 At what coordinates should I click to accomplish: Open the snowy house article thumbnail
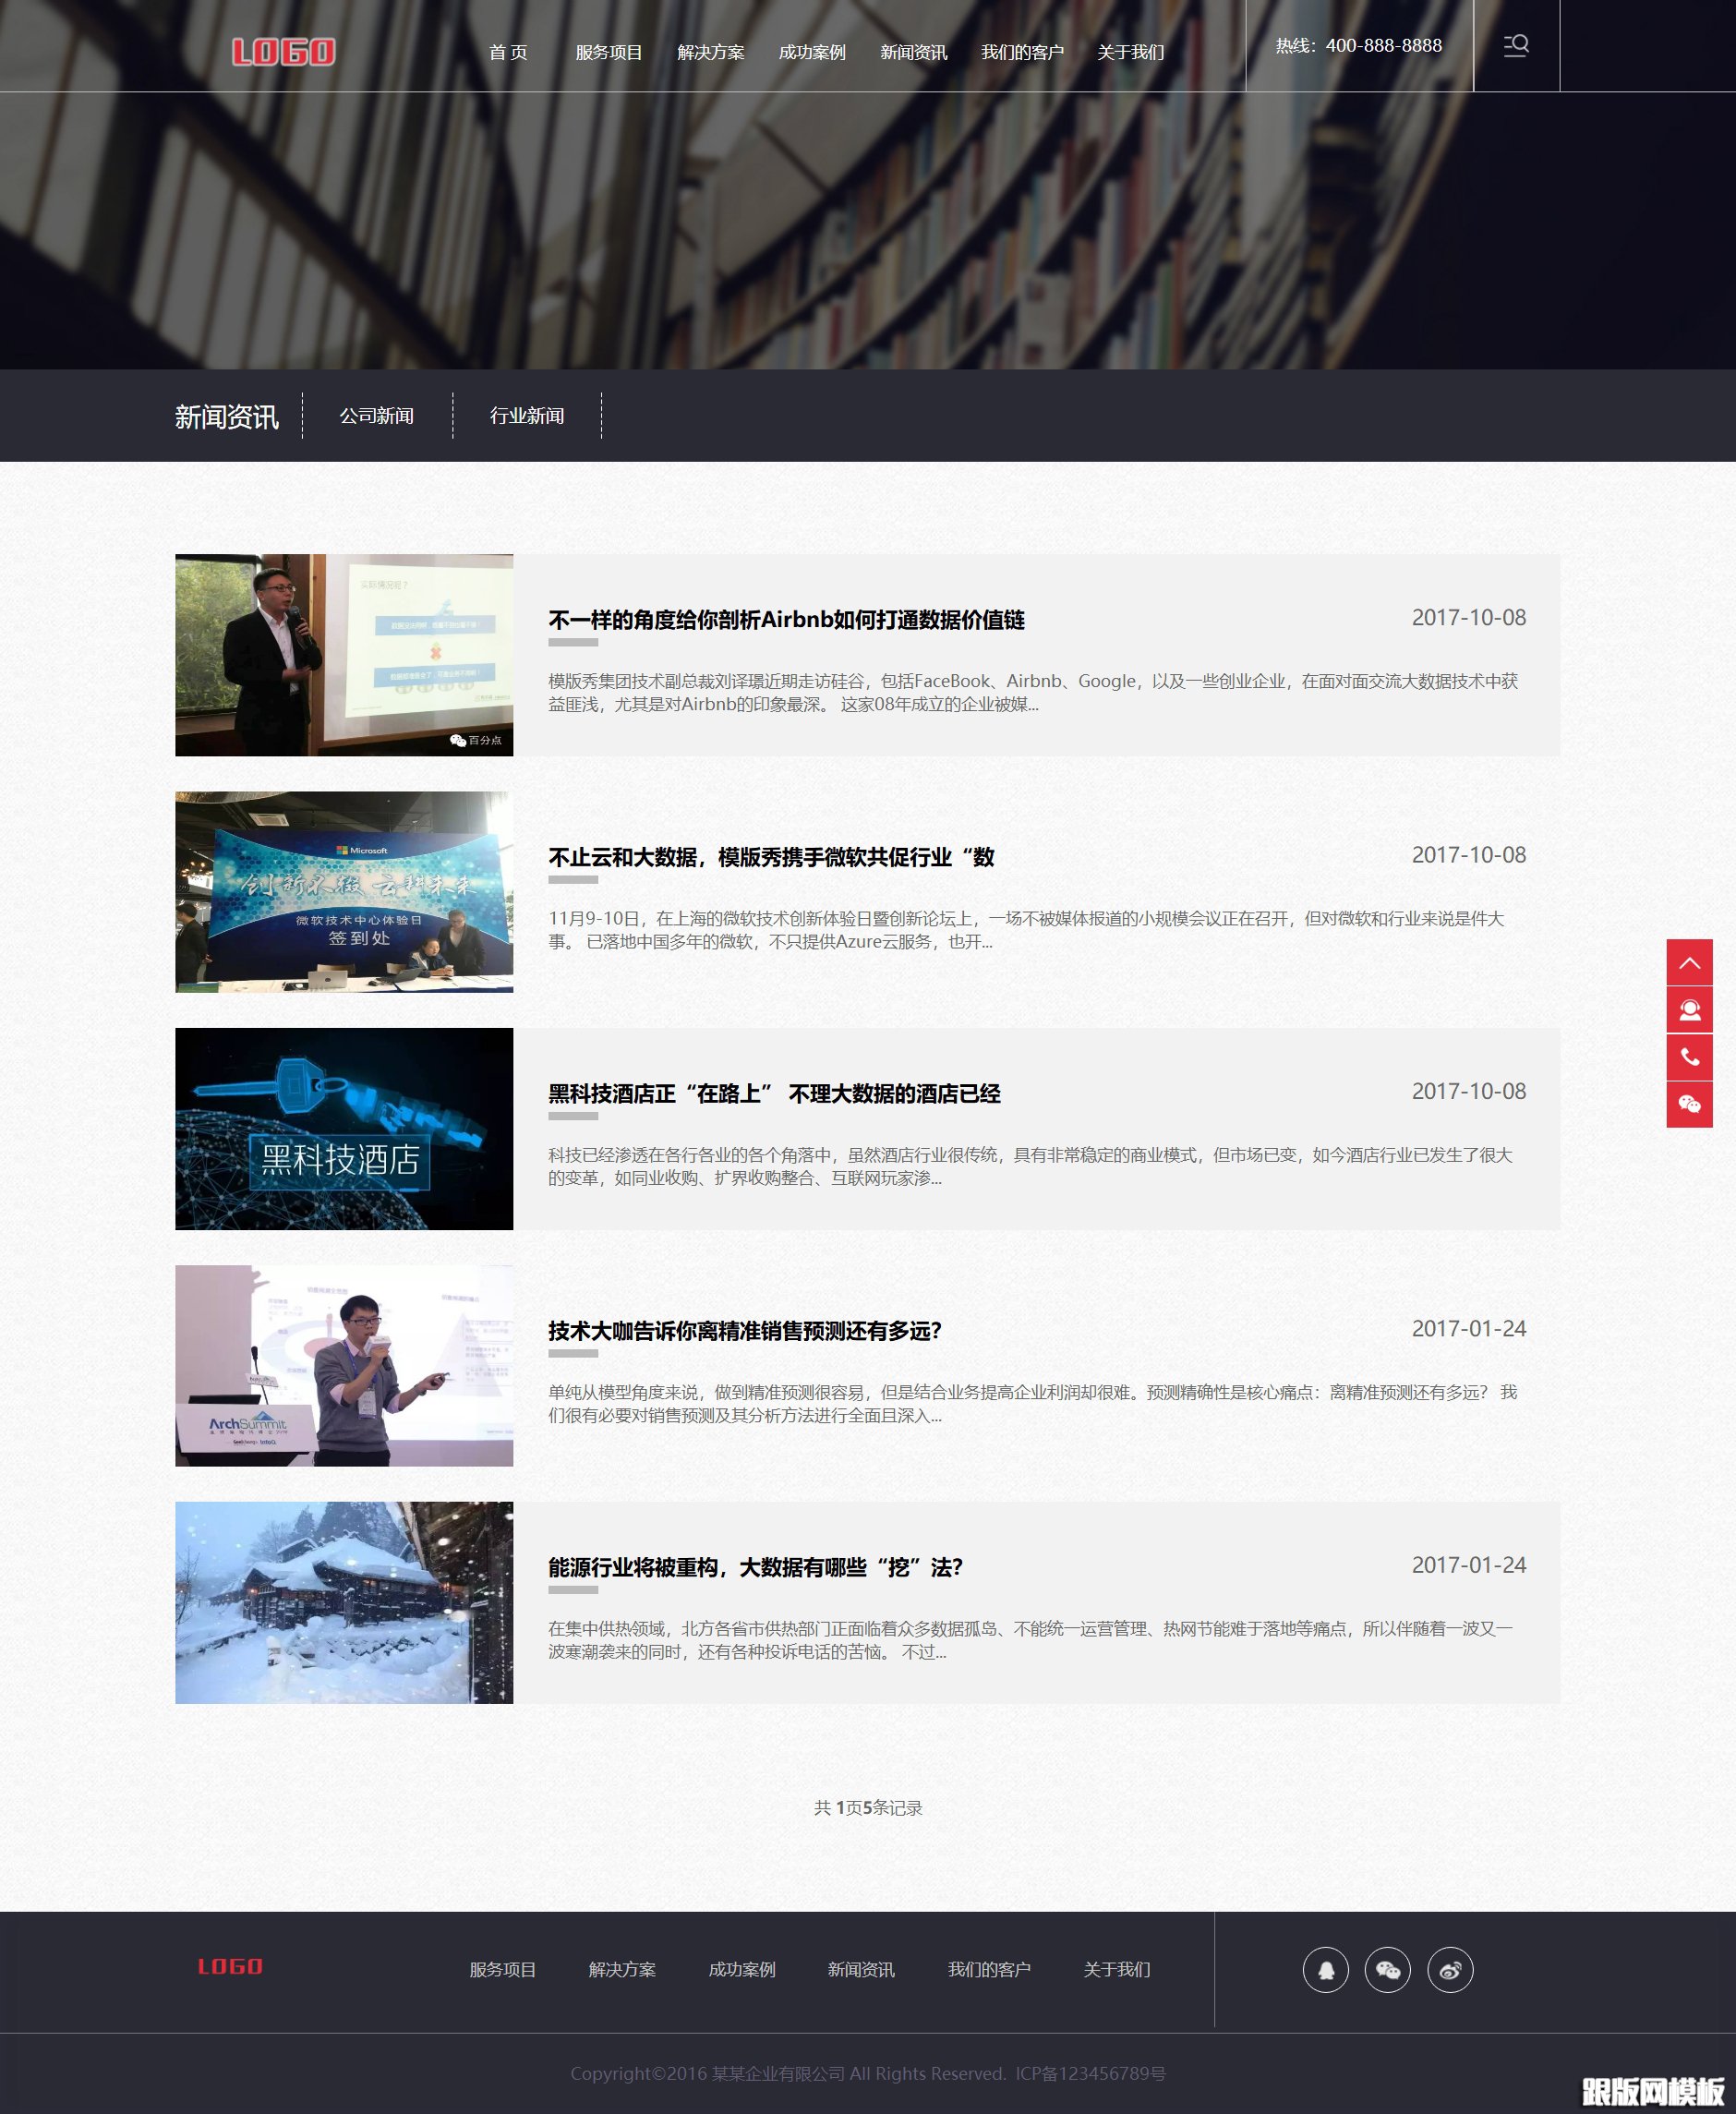click(344, 1602)
